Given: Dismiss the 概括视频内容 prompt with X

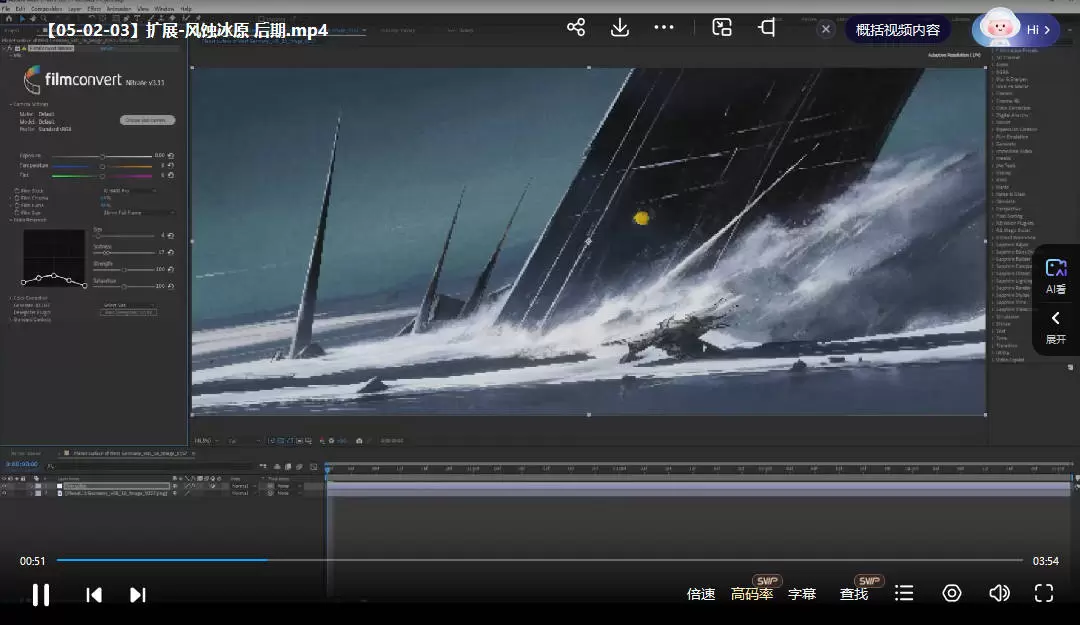Looking at the screenshot, I should (825, 29).
